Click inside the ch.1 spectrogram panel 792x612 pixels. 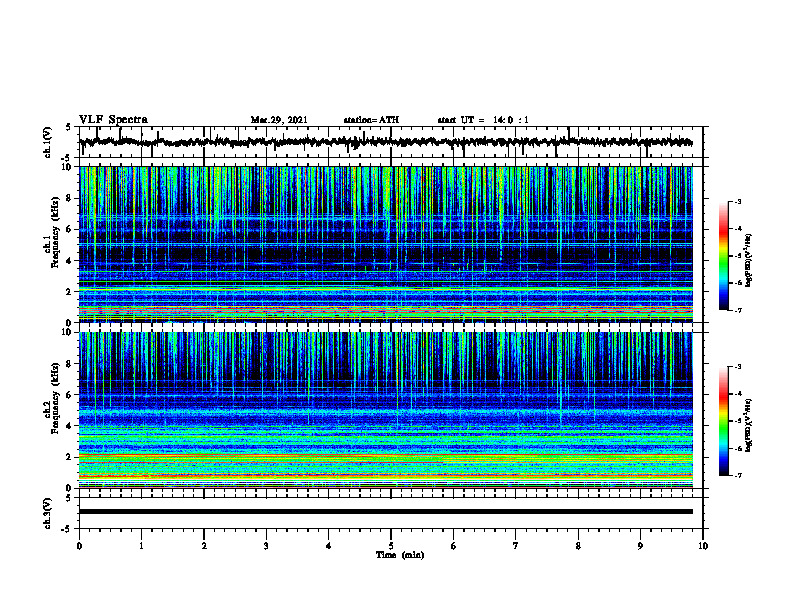pyautogui.click(x=386, y=244)
